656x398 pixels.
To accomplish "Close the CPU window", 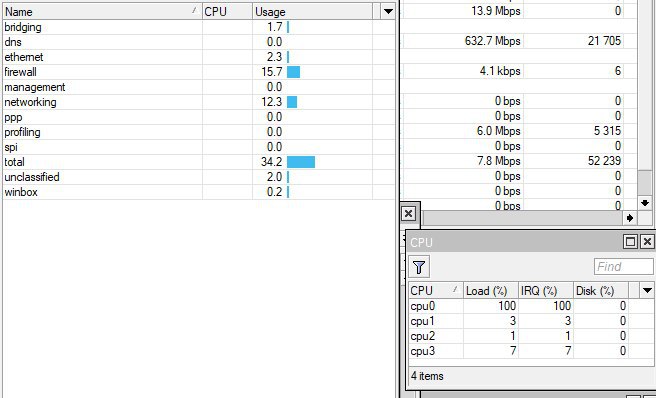I will click(x=647, y=241).
